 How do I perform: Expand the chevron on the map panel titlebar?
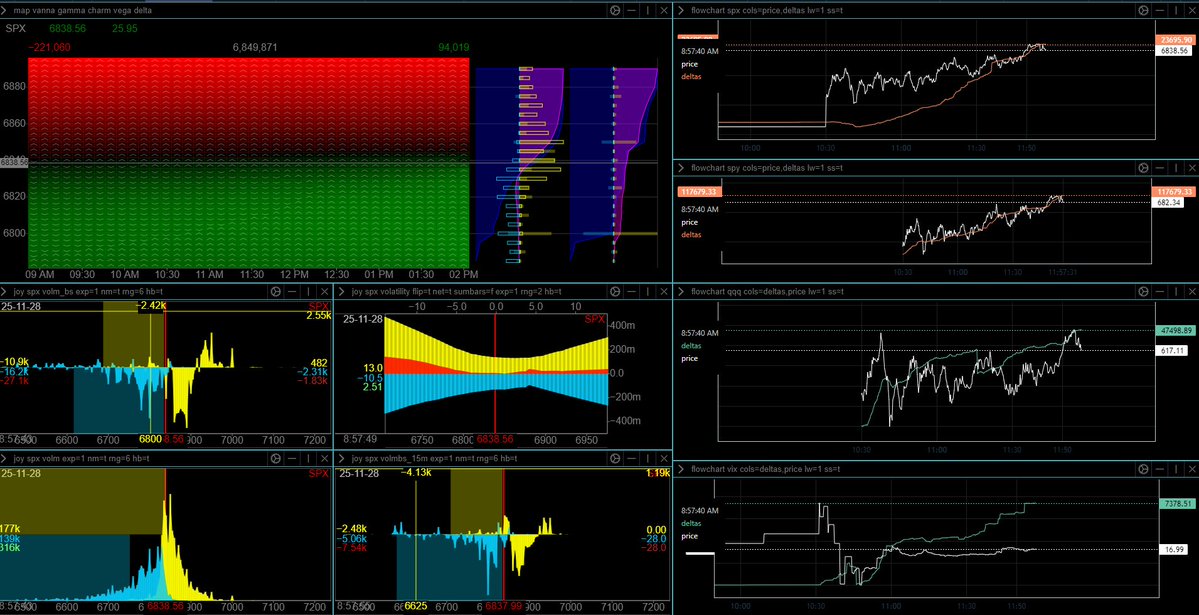tap(6, 10)
